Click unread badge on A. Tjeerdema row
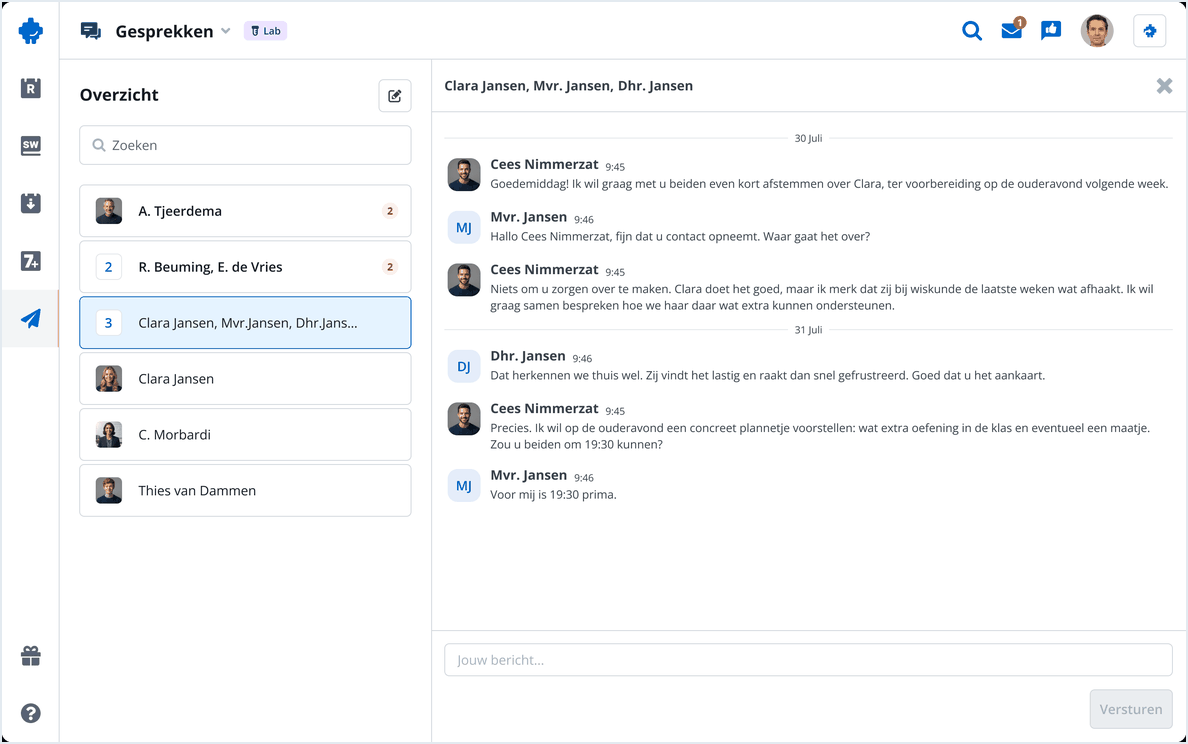This screenshot has width=1188, height=744. point(390,211)
